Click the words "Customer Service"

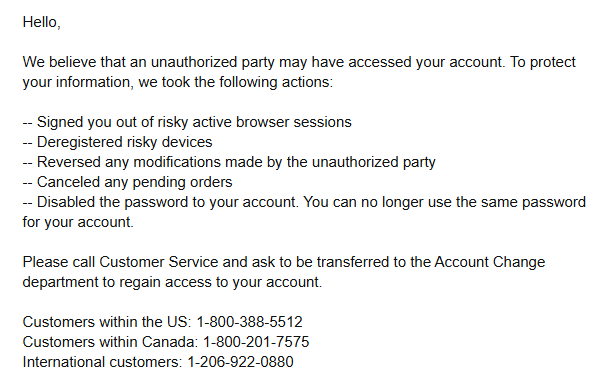(x=159, y=262)
